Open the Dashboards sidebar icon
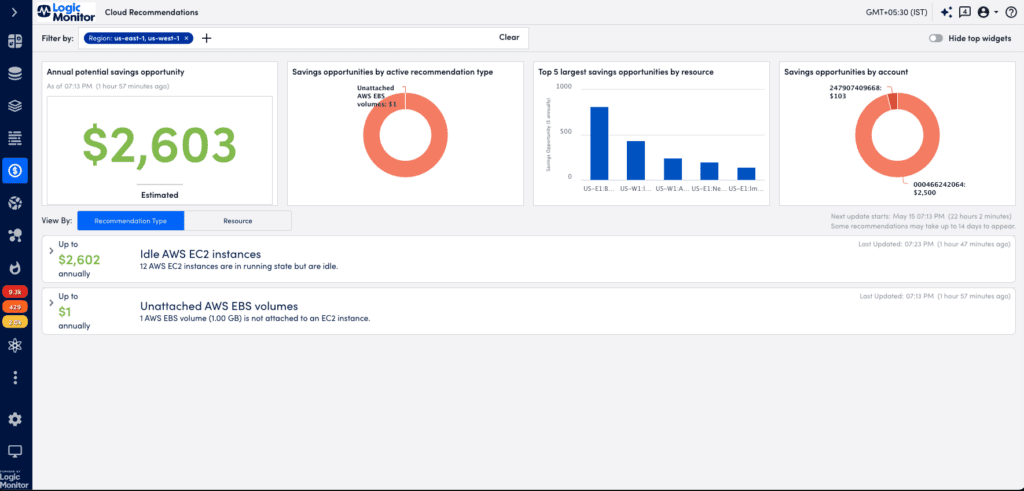Image resolution: width=1024 pixels, height=491 pixels. [14, 42]
